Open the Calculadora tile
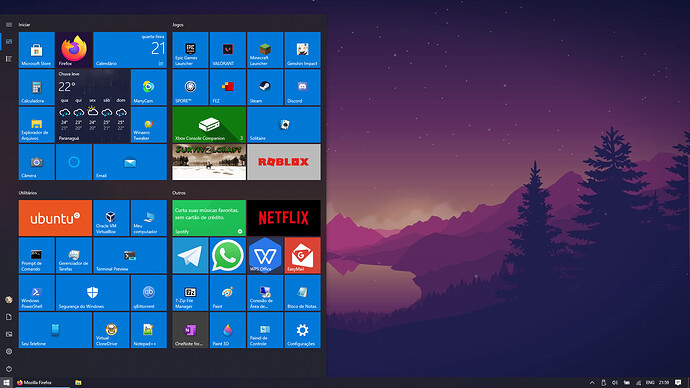This screenshot has height=388, width=690. 37,87
